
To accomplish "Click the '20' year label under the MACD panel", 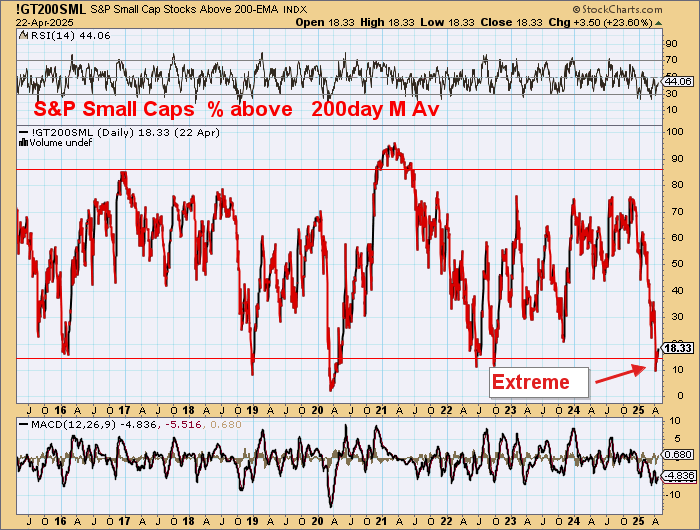I will (319, 522).
